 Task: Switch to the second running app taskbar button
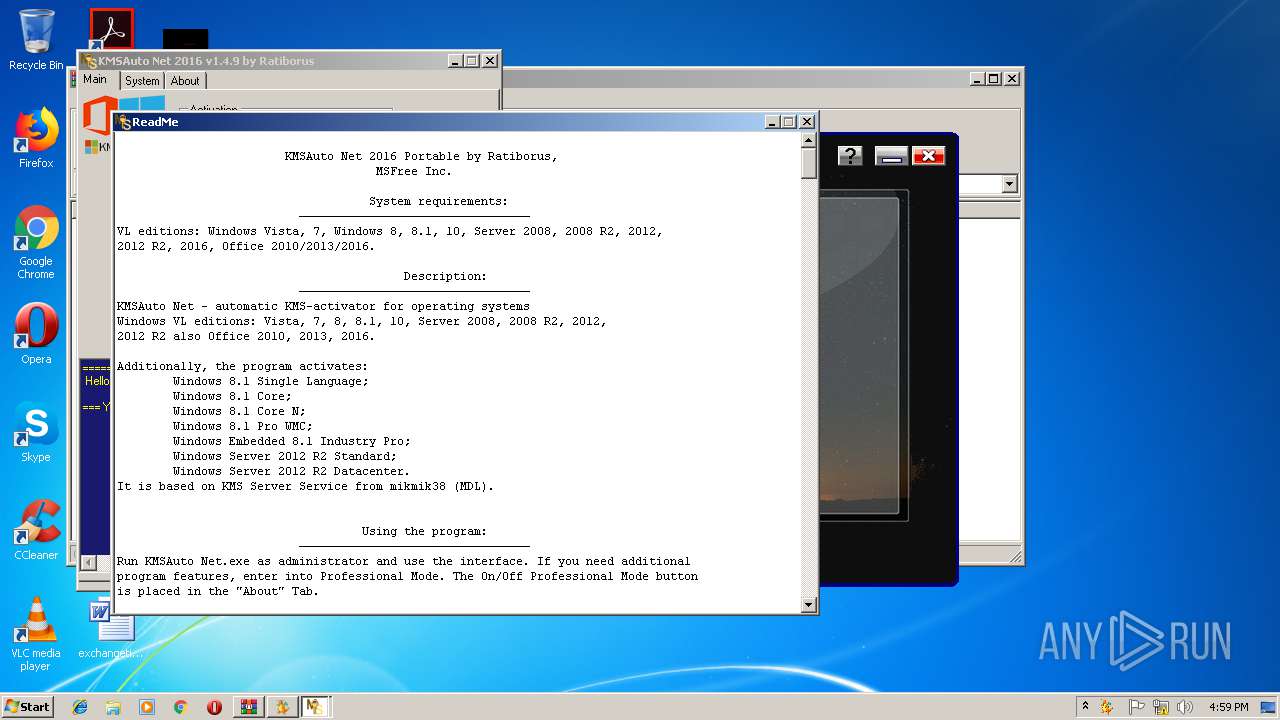(x=282, y=706)
